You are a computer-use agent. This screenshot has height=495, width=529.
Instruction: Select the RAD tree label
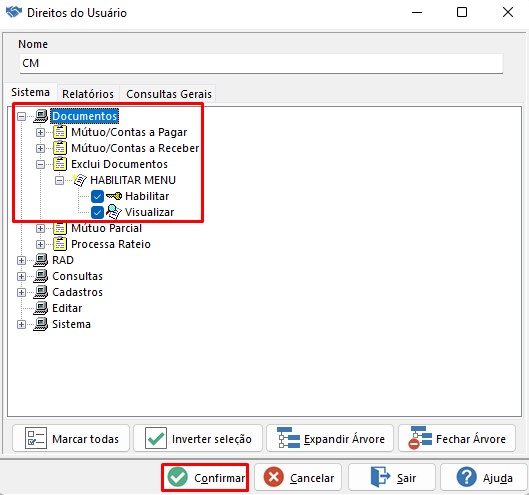click(x=63, y=260)
